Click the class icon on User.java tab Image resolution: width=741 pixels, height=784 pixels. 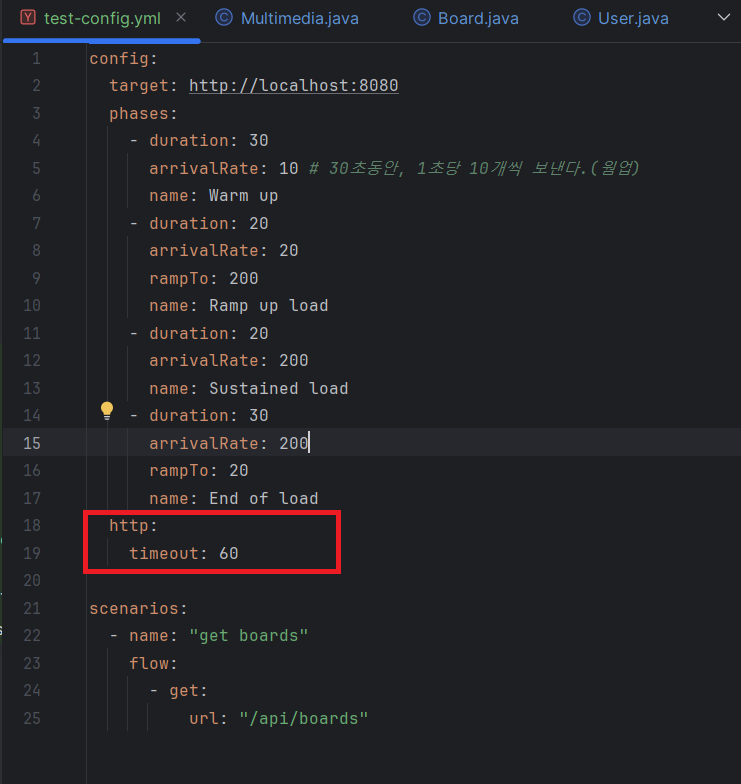pyautogui.click(x=582, y=18)
